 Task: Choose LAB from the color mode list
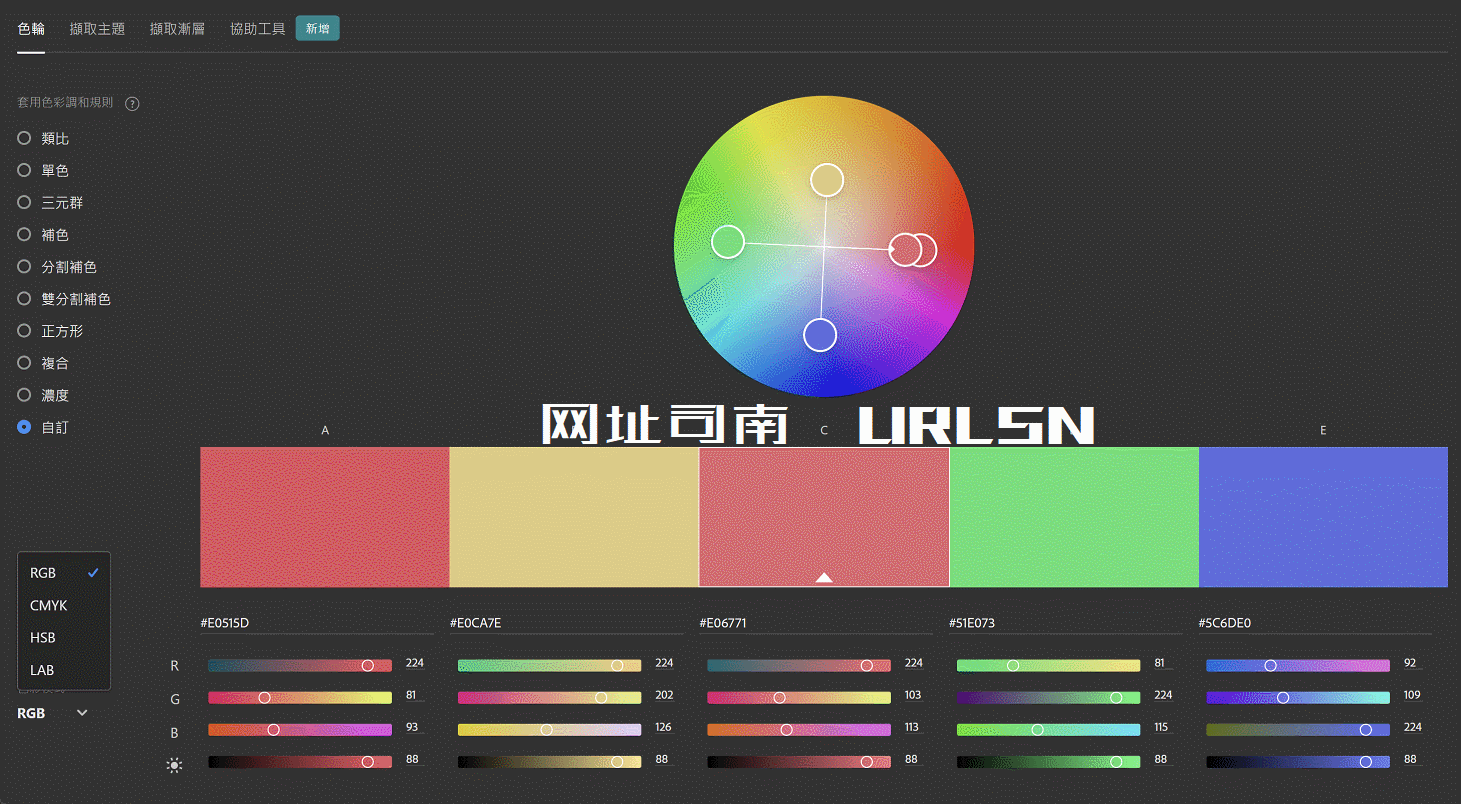click(42, 670)
